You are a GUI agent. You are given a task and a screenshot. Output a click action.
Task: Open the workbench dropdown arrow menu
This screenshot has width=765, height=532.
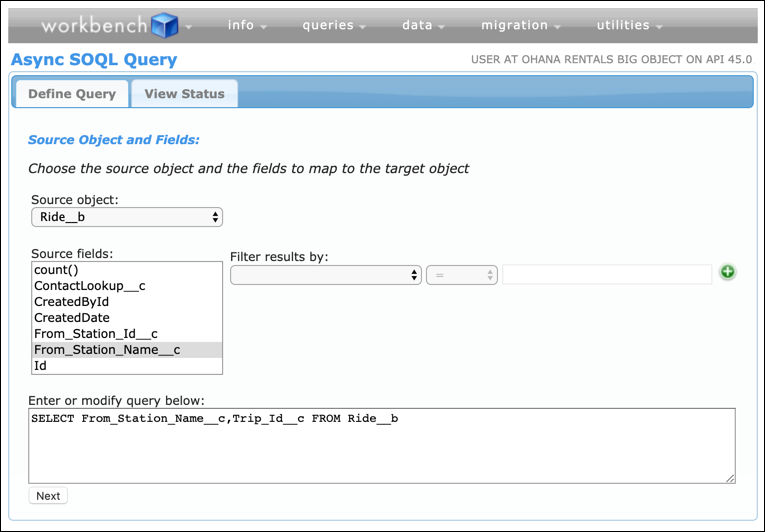click(x=189, y=27)
